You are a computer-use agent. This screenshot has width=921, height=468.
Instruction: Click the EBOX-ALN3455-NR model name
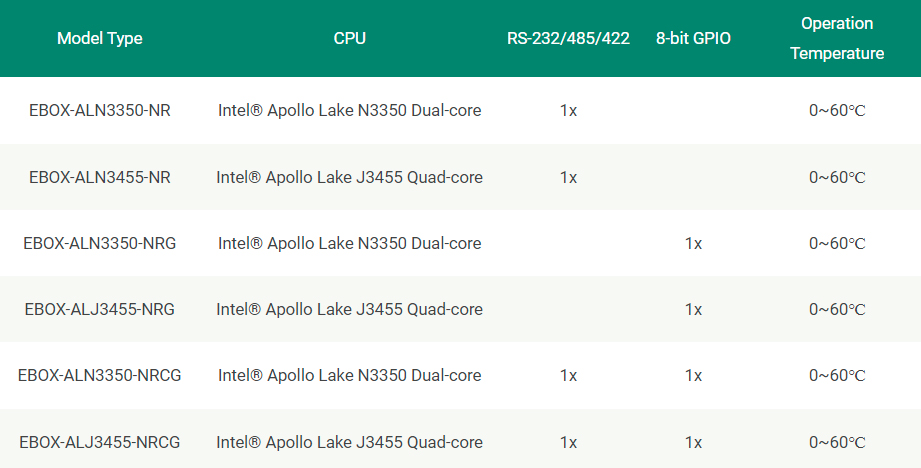tap(100, 177)
